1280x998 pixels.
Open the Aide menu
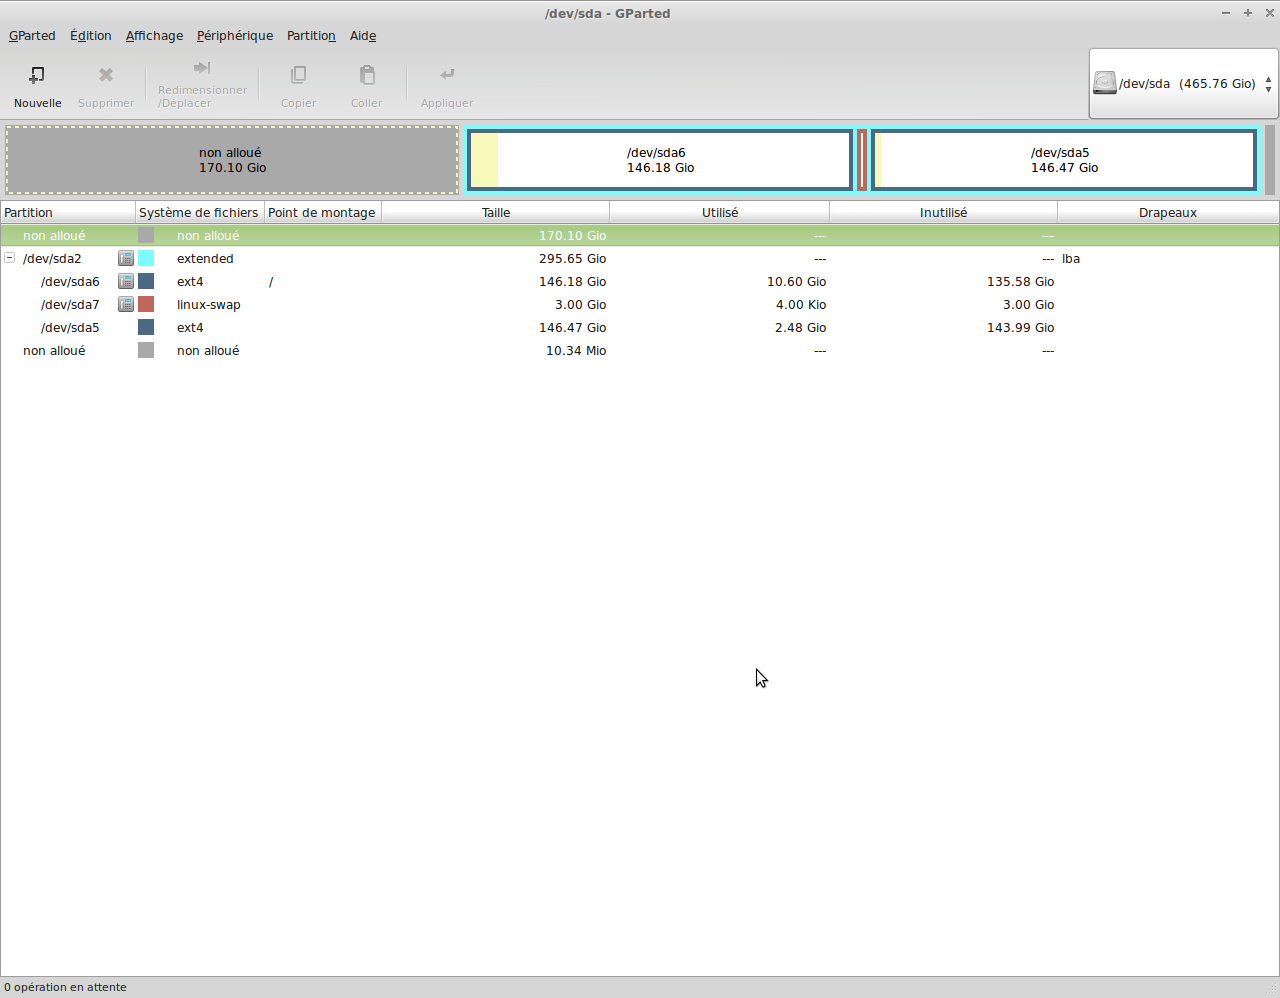[363, 36]
